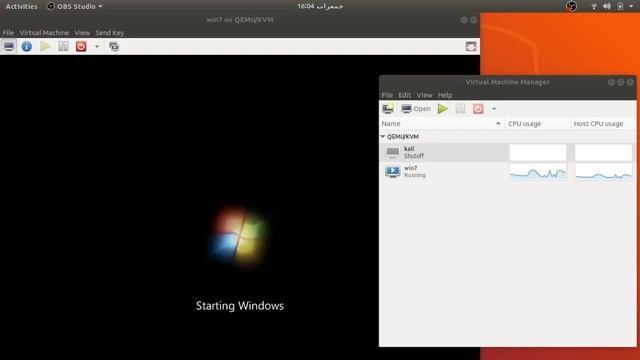Viewport: 640px width, 360px height.
Task: Click the volume speaker icon in top bar
Action: pos(607,7)
